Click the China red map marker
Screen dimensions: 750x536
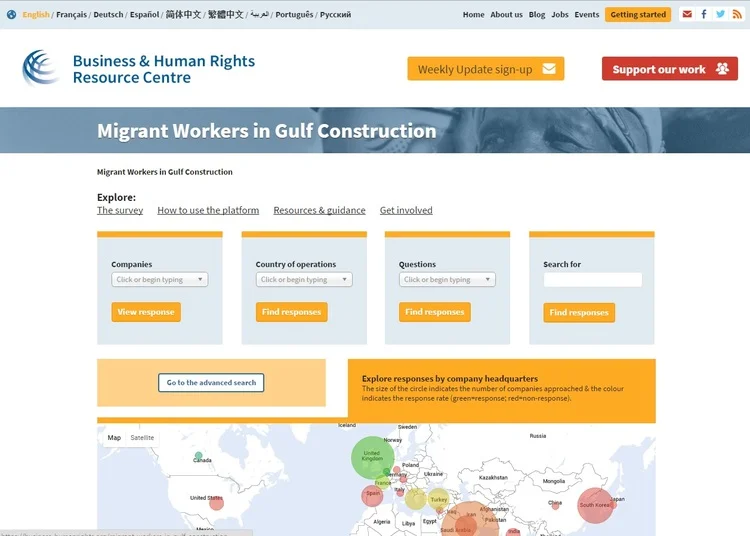[x=555, y=505]
